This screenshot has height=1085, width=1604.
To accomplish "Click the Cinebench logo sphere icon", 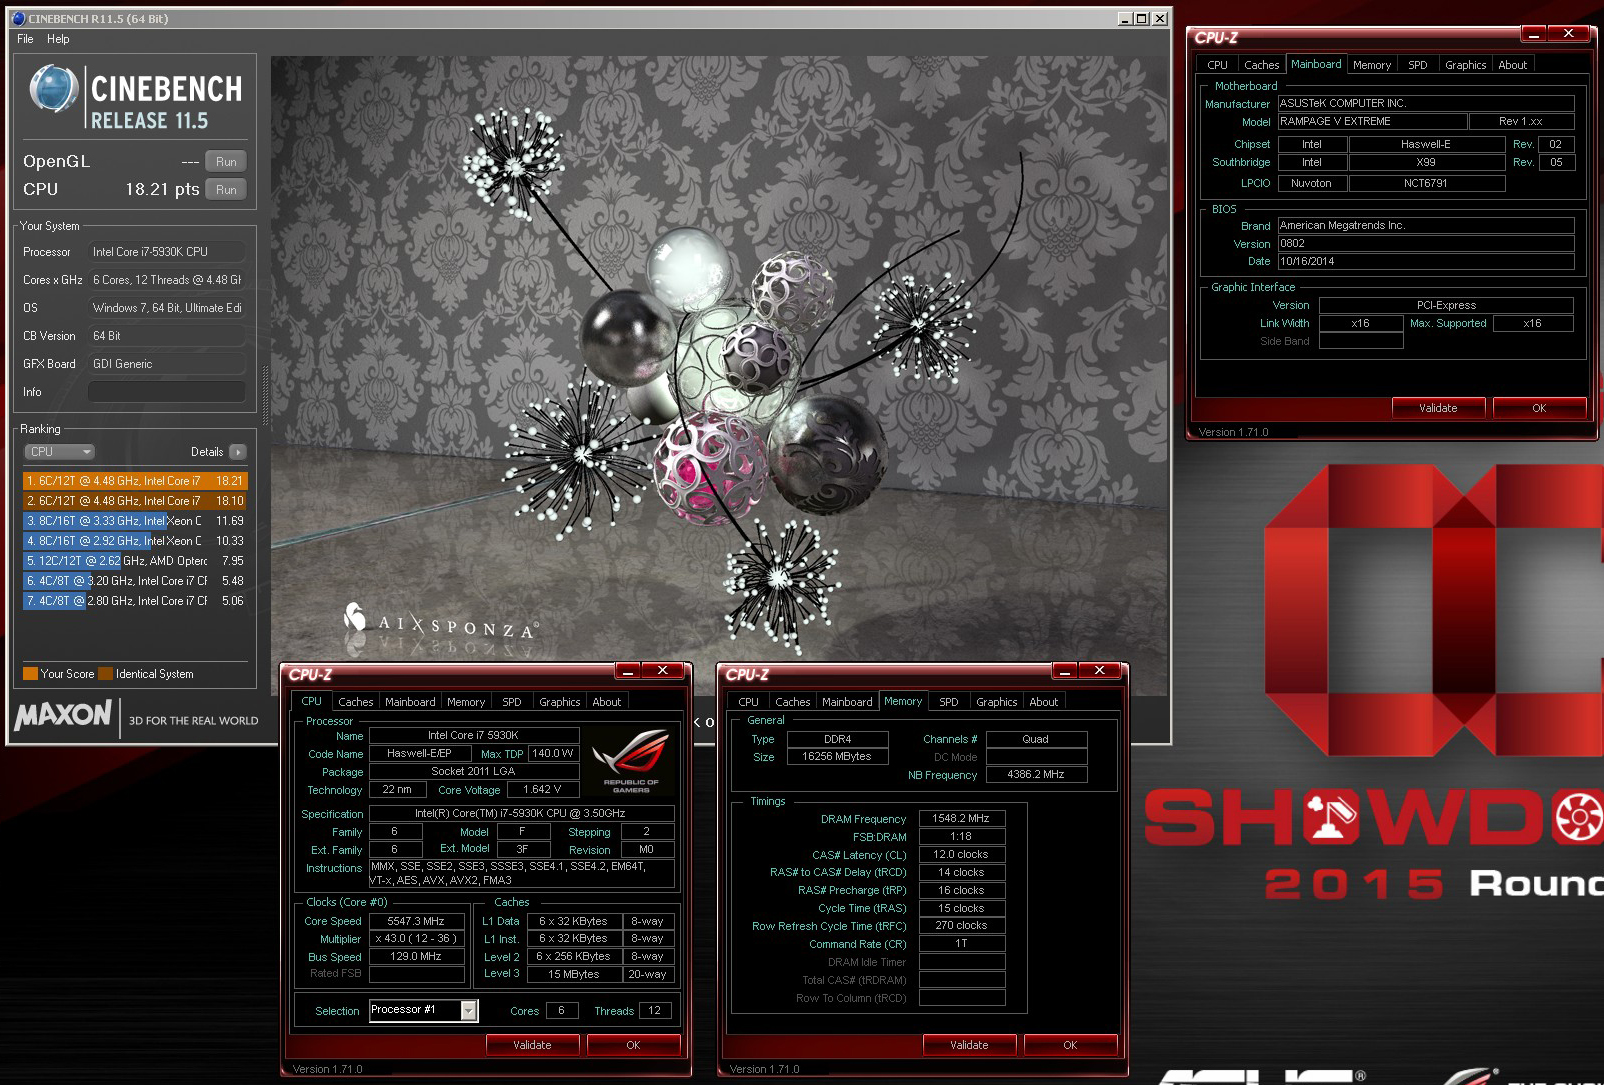I will tap(54, 88).
